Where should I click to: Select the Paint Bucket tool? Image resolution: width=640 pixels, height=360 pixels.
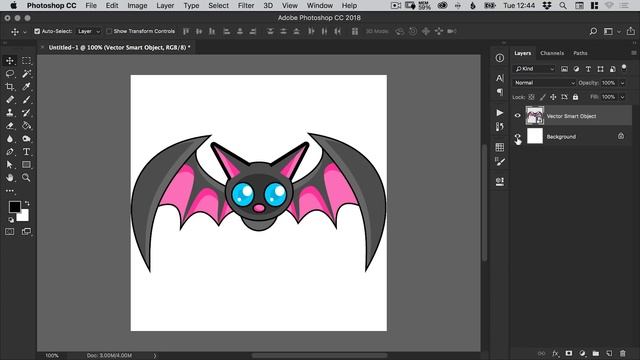pyautogui.click(x=26, y=126)
